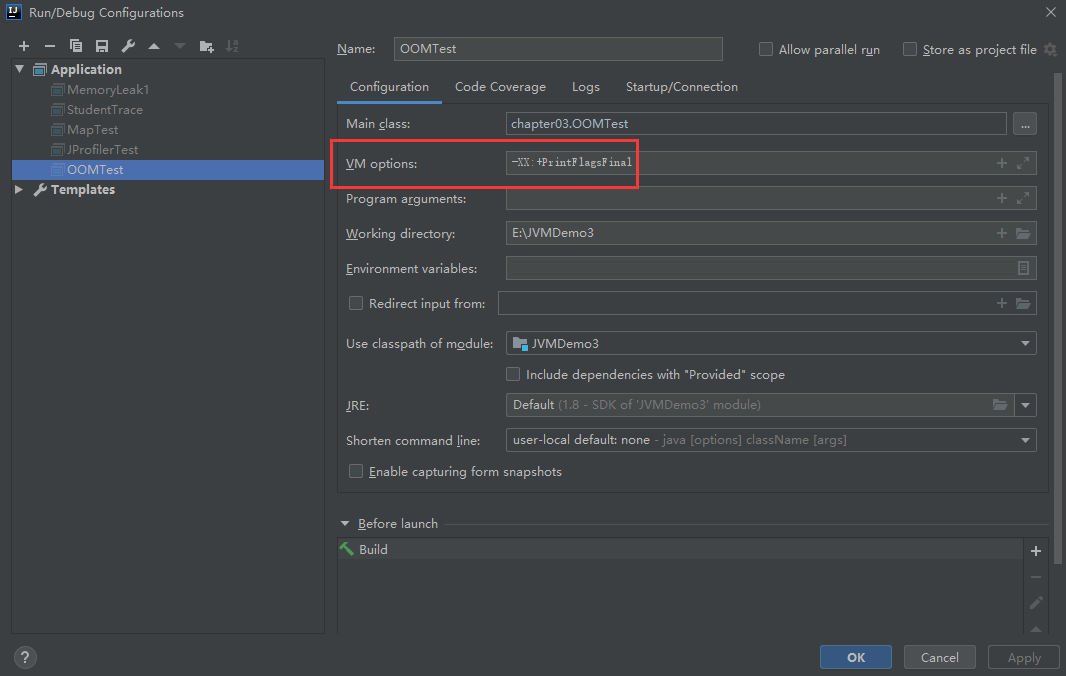Enable Redirect input from checkbox
The width and height of the screenshot is (1066, 676).
coord(356,303)
